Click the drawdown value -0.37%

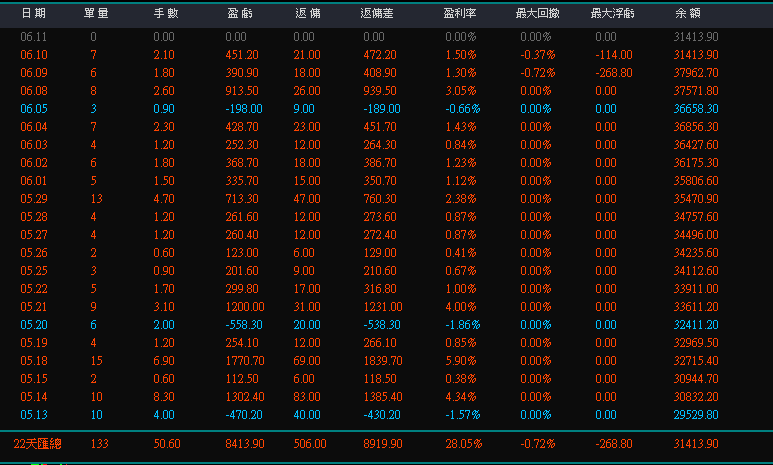tap(537, 55)
